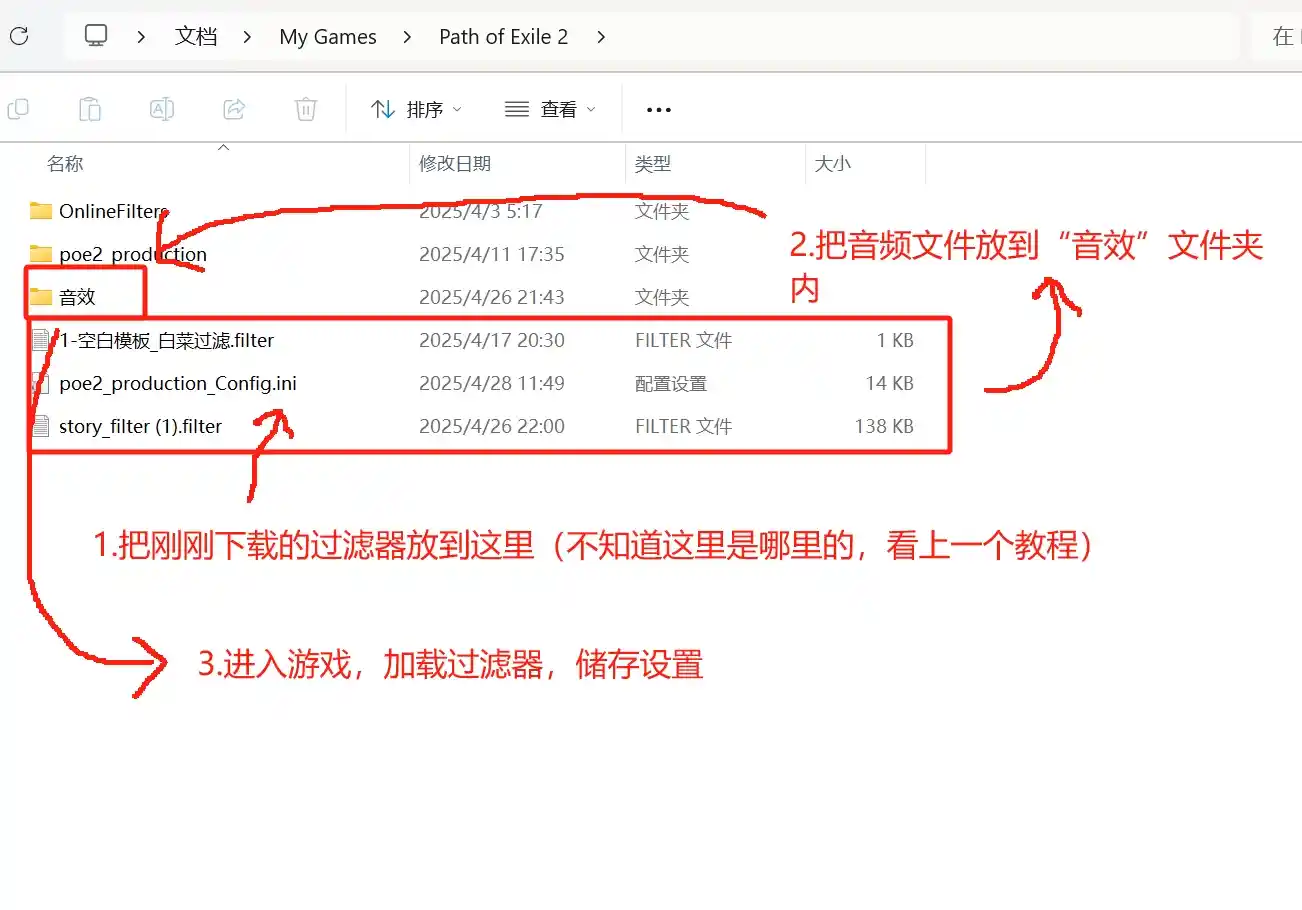
Task: Select story_filter (1).filter file
Action: (x=140, y=426)
